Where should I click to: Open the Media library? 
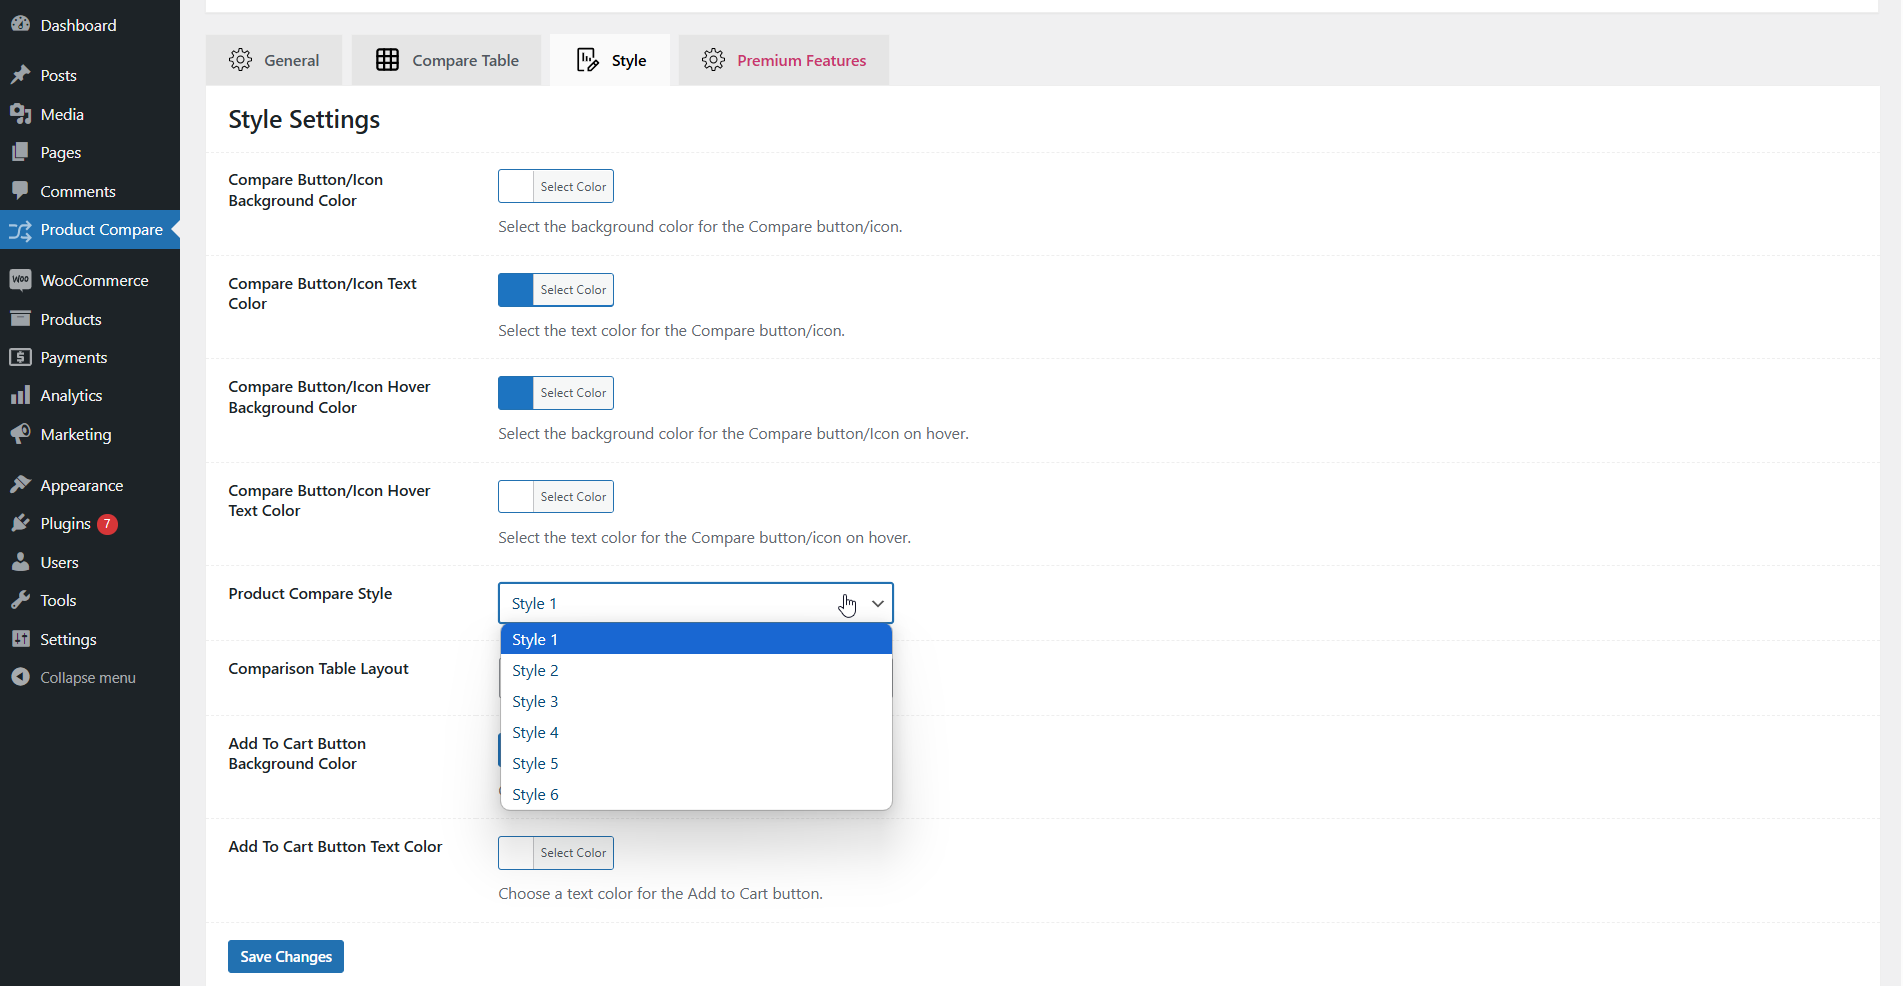61,115
